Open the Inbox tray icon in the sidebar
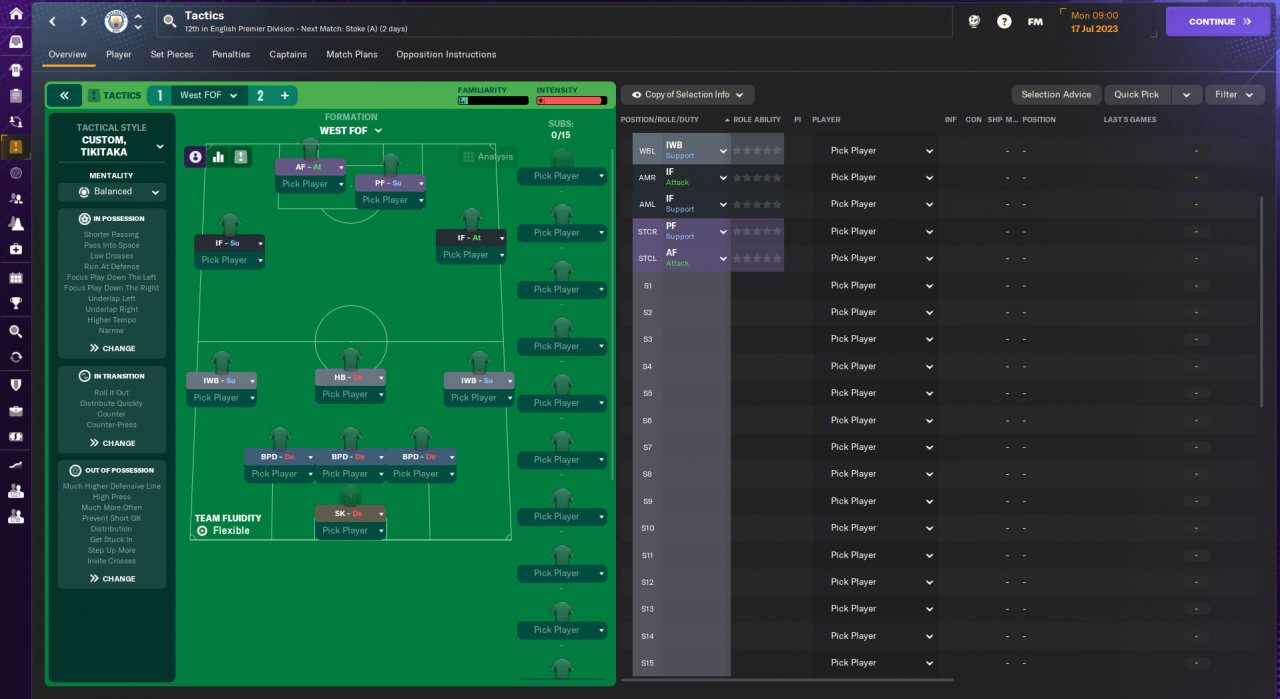Viewport: 1280px width, 699px height. coord(15,42)
